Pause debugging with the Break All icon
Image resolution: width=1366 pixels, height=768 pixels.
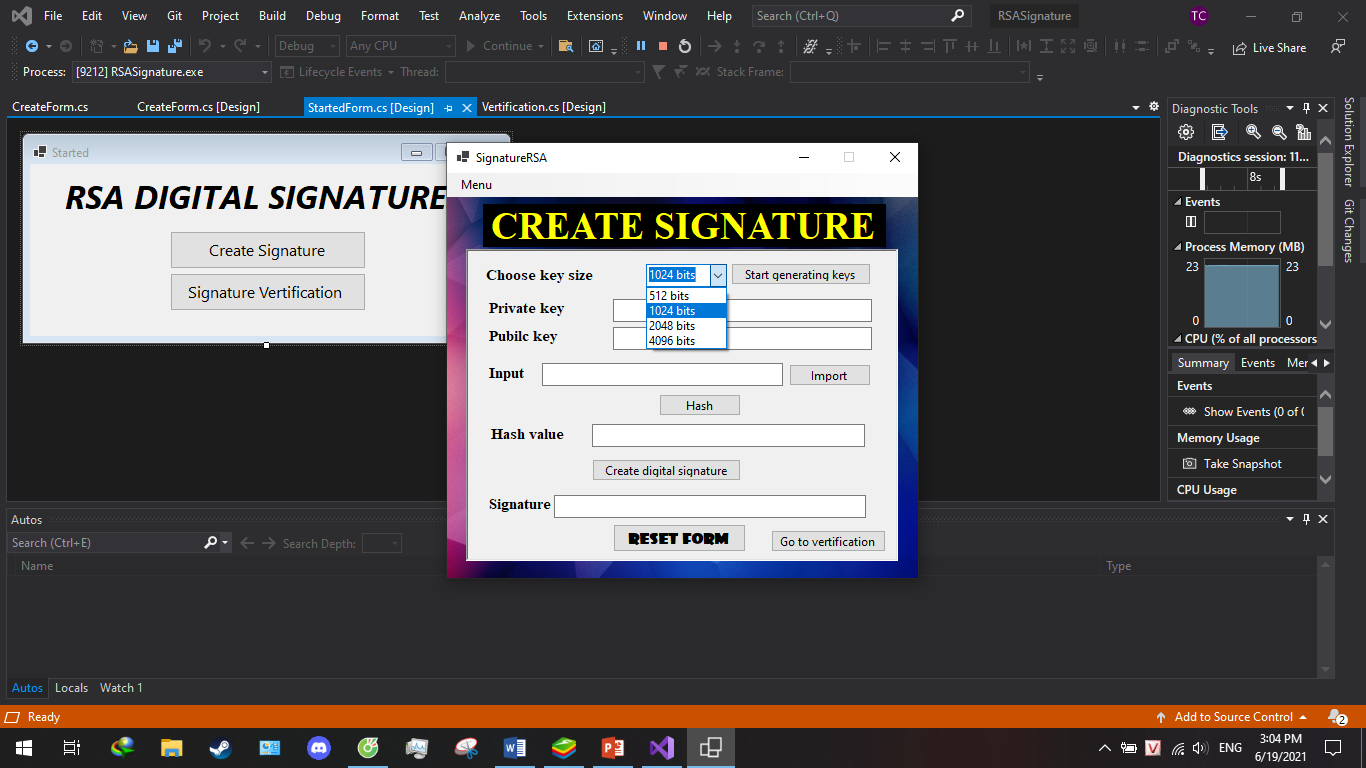coord(641,46)
